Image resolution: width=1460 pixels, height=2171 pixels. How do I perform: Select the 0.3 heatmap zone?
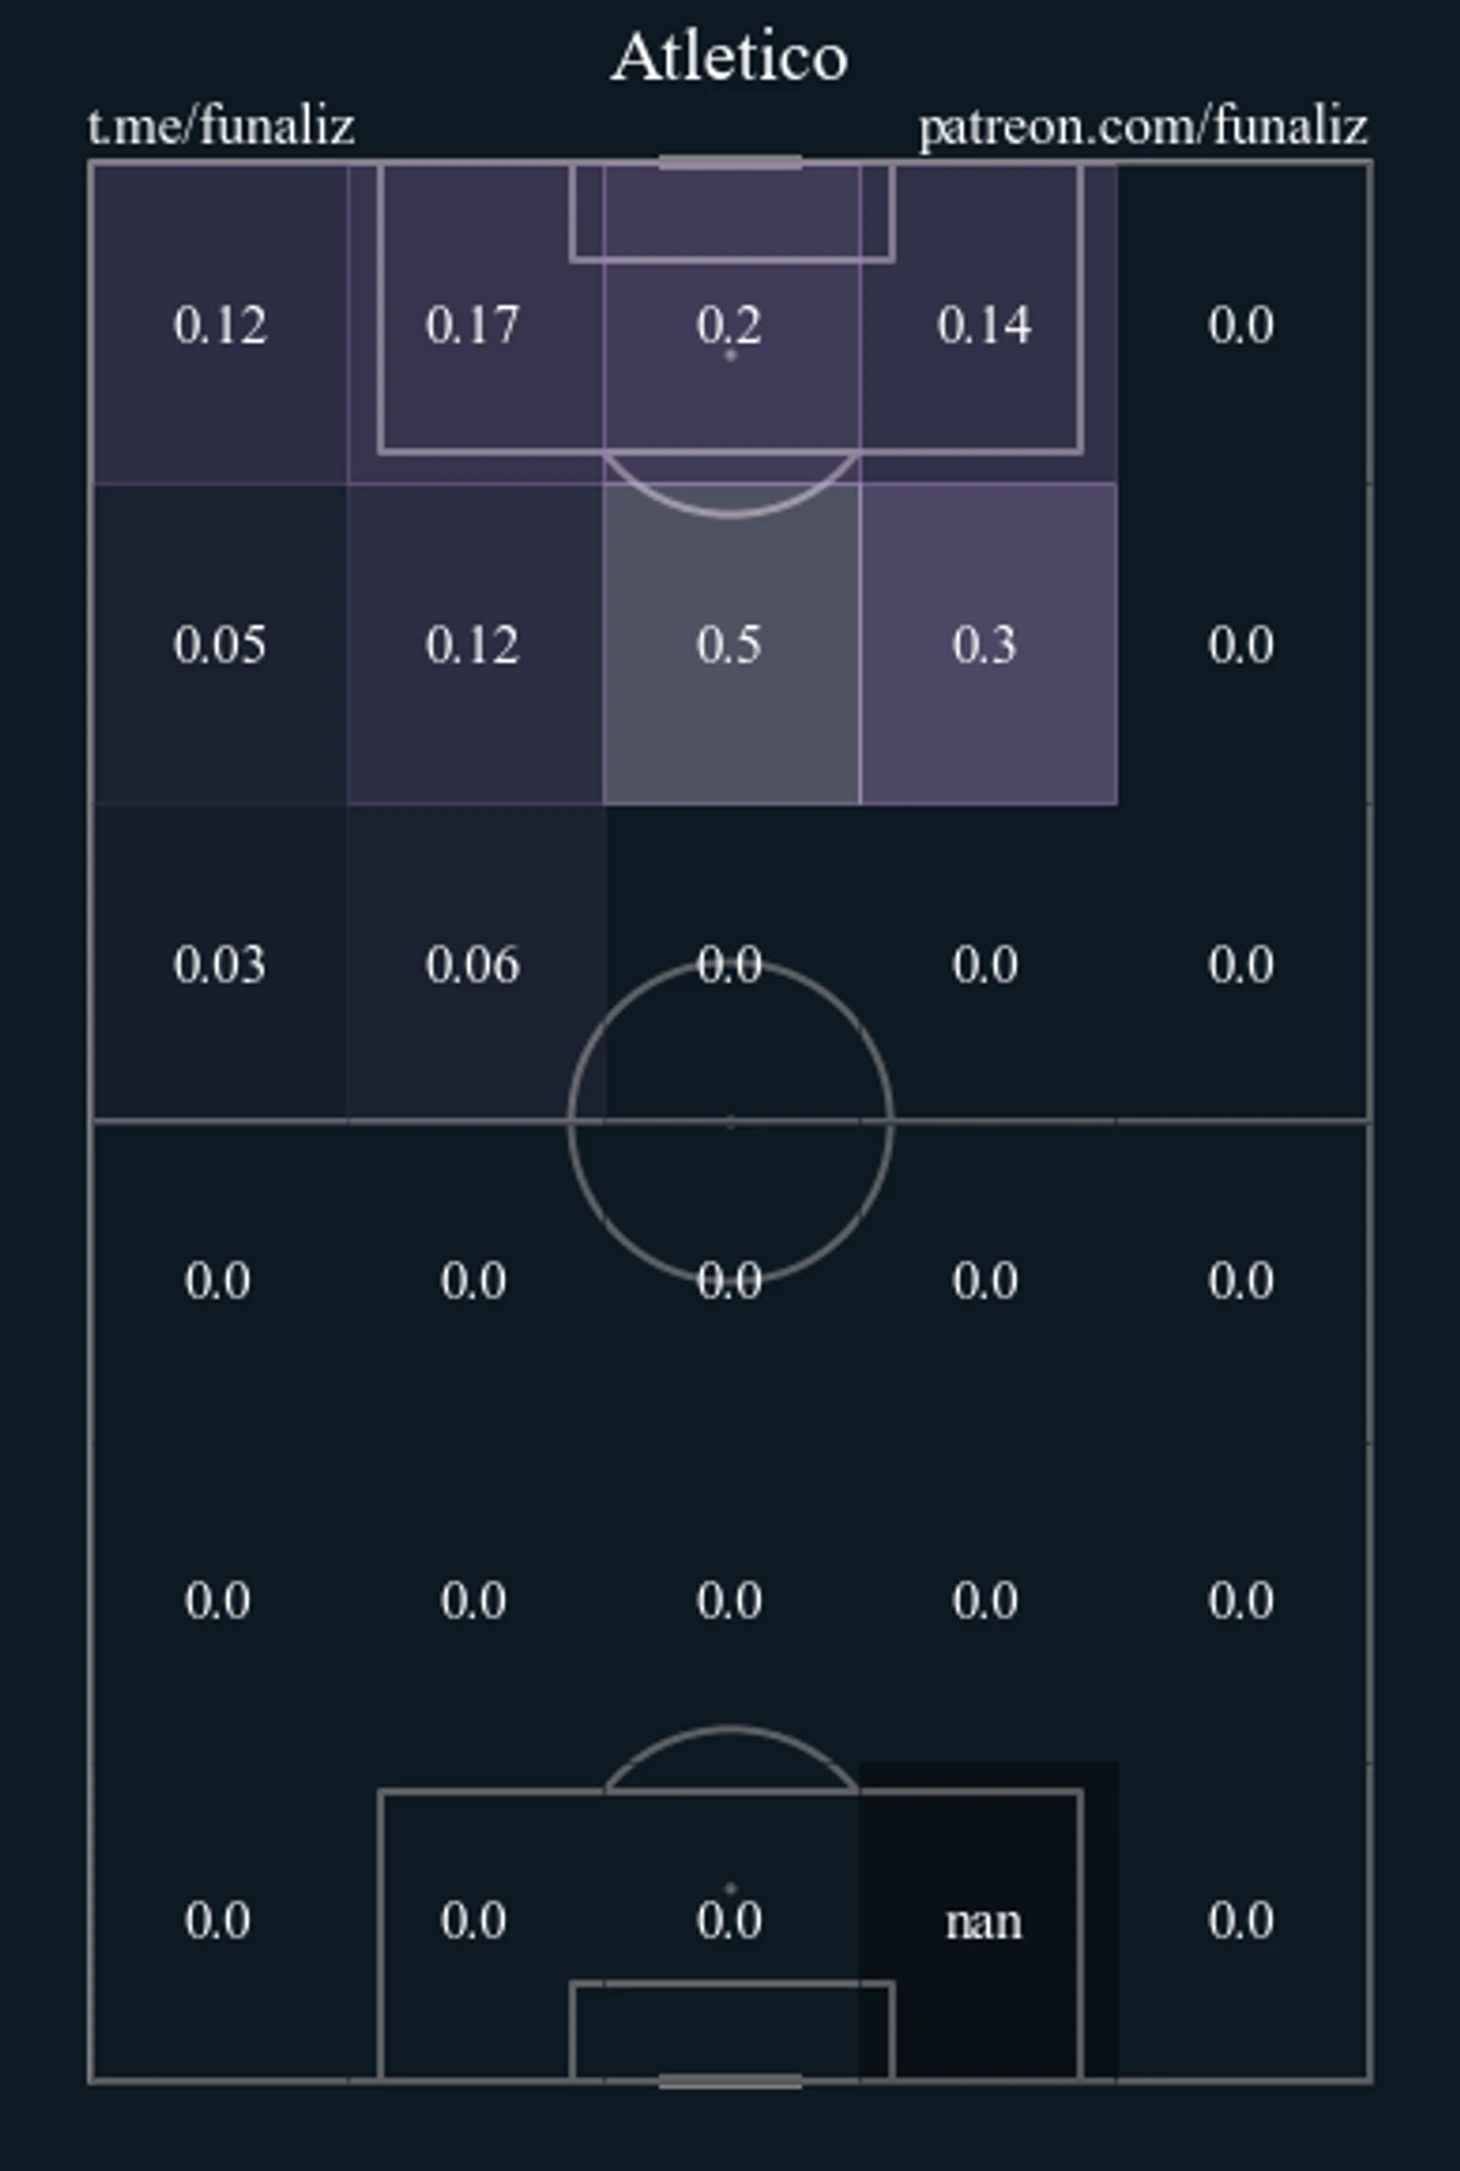(988, 644)
